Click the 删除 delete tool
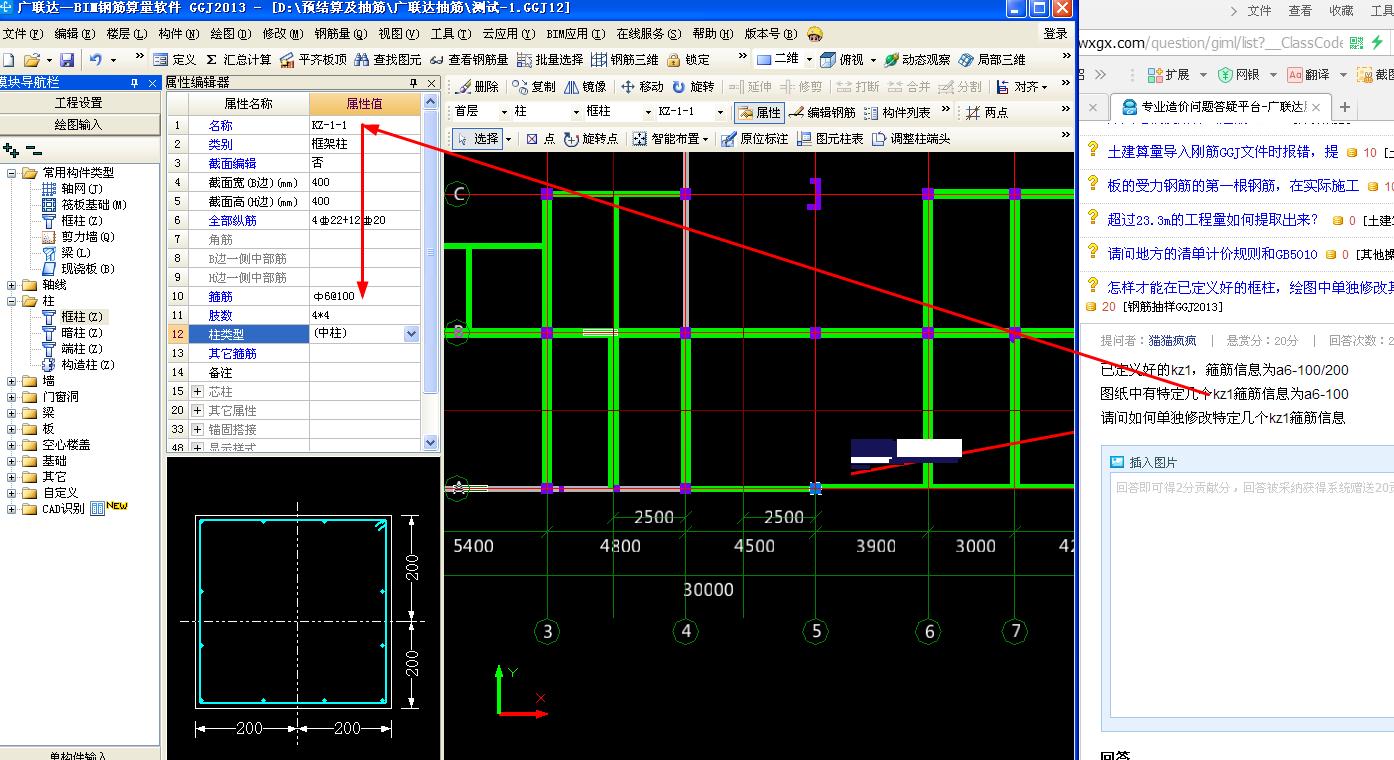 tap(476, 87)
